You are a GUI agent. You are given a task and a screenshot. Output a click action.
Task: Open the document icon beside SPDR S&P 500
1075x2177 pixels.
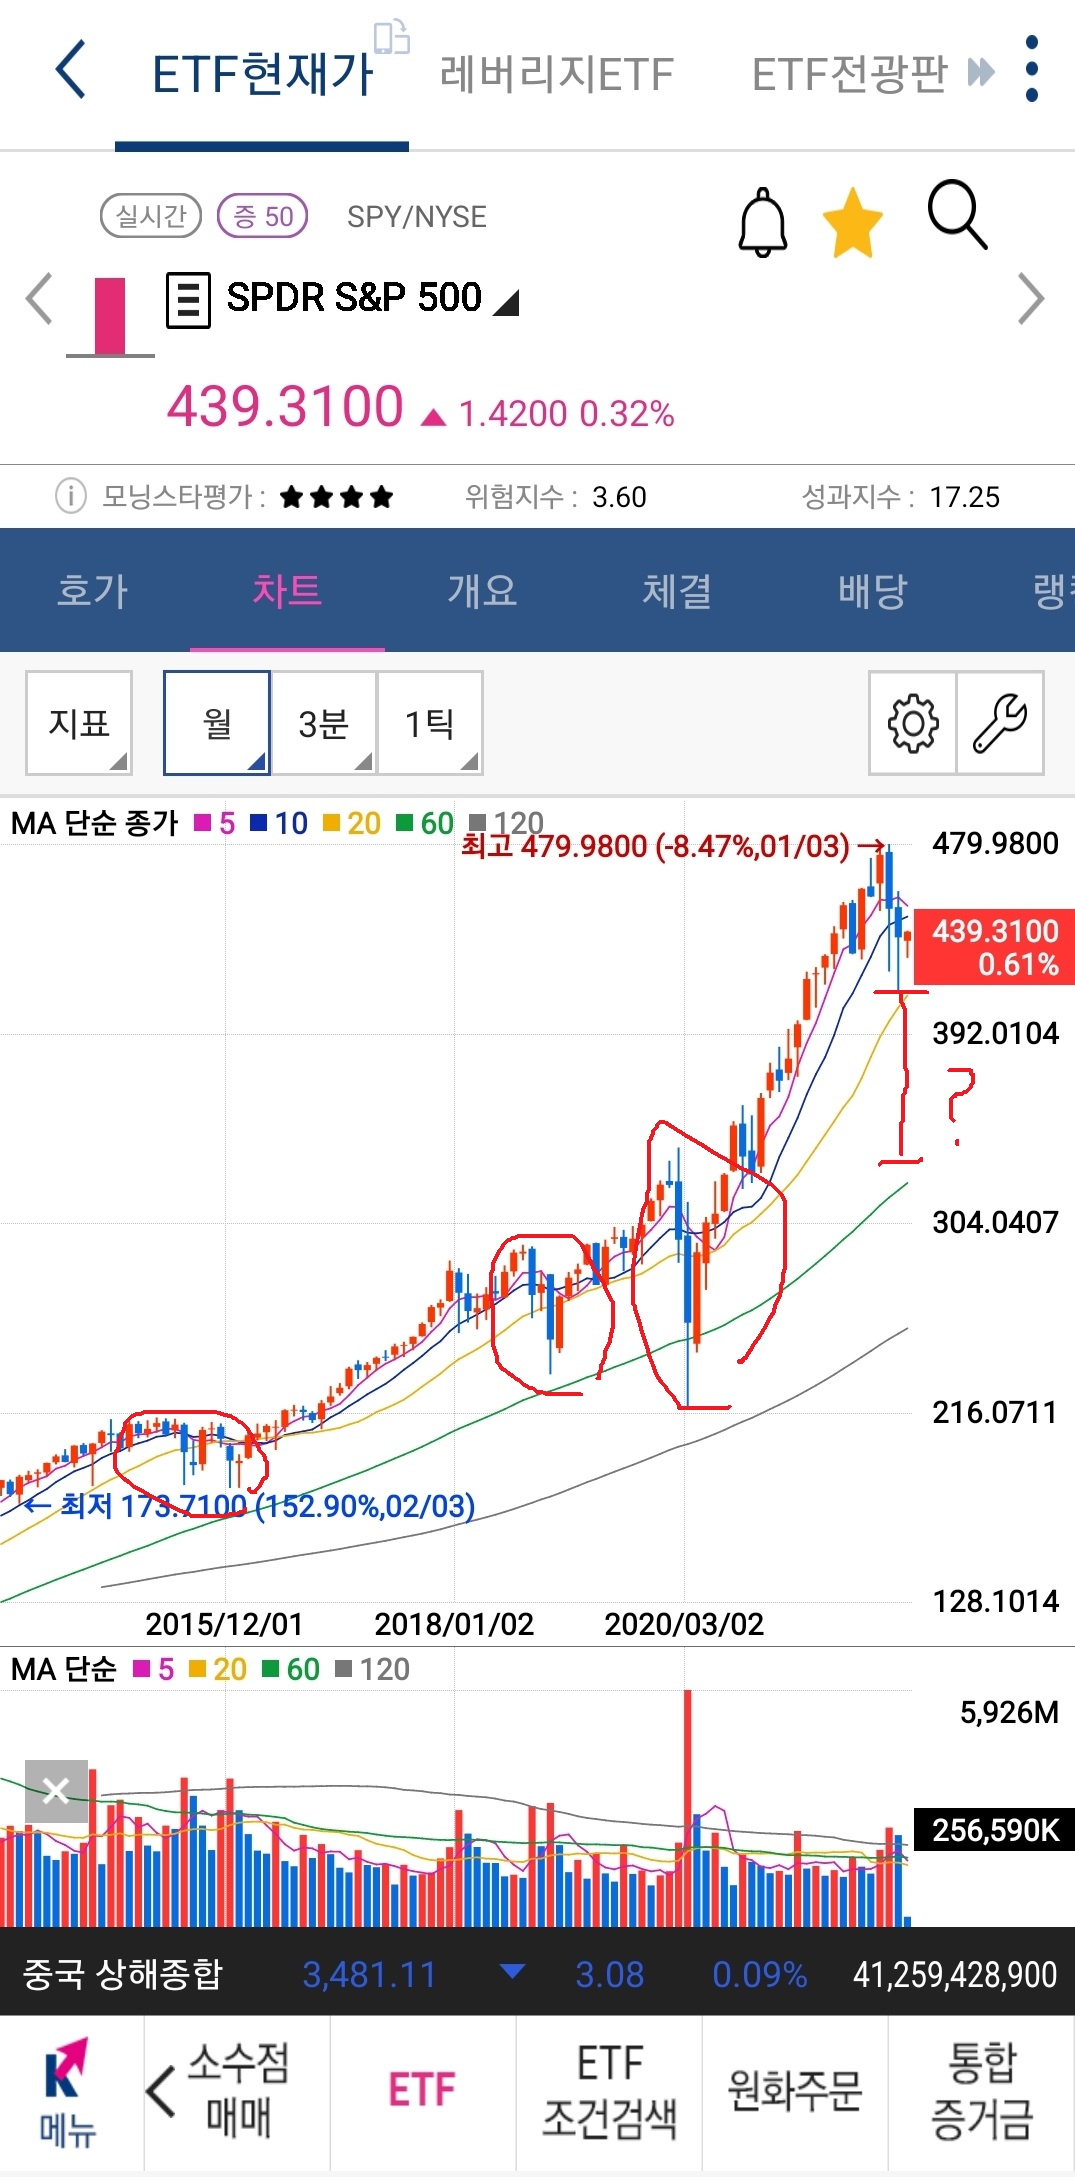click(188, 300)
